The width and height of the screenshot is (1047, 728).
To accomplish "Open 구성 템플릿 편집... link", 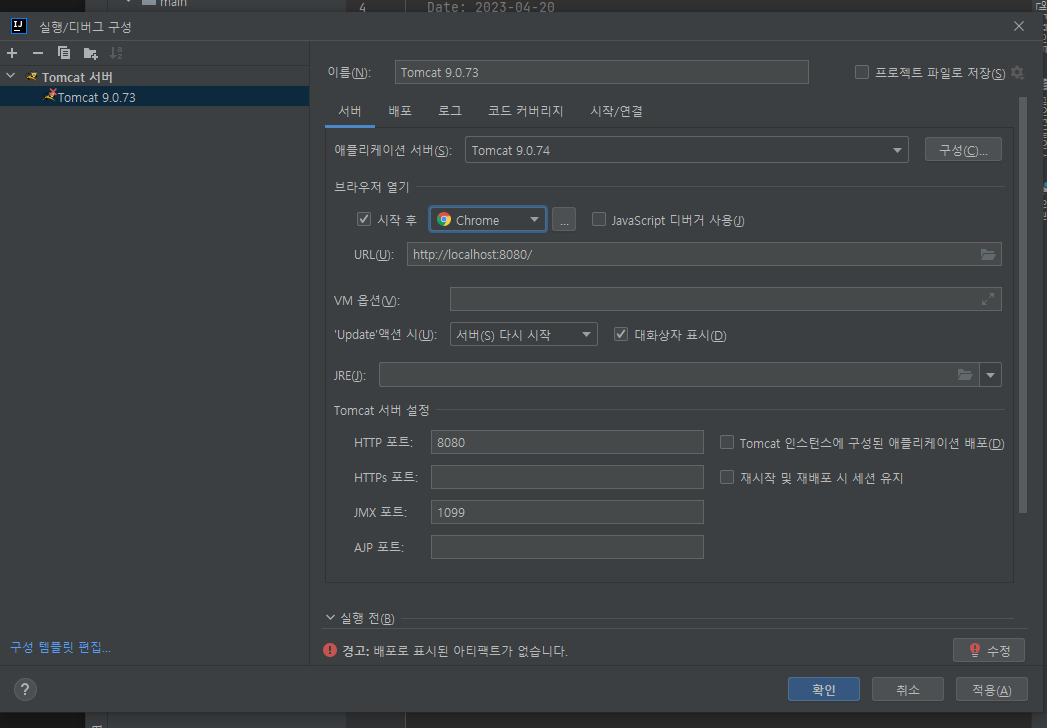I will tap(60, 647).
